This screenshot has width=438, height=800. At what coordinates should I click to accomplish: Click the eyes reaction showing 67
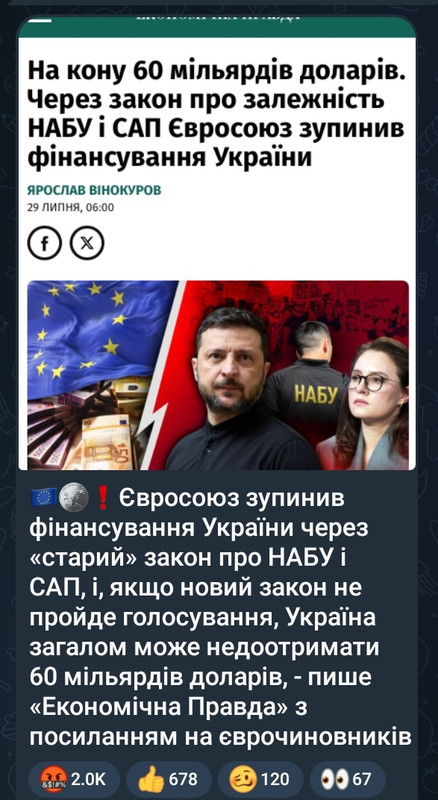tap(348, 779)
